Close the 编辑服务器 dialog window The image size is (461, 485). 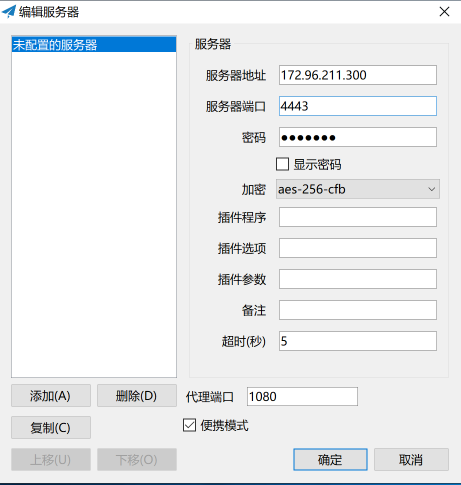(x=444, y=12)
